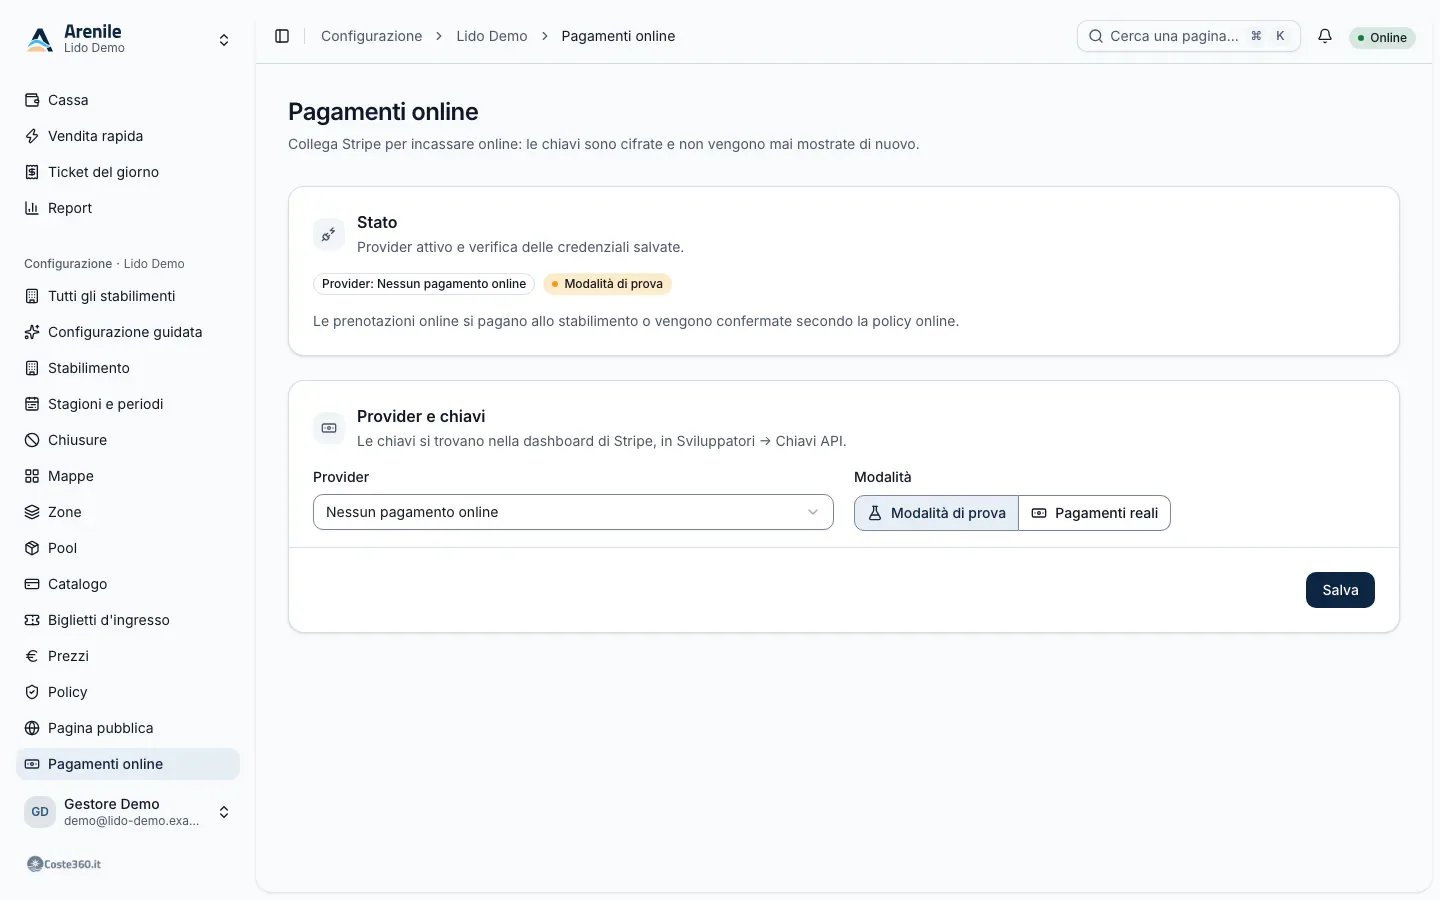Select Modalità di prova mode
The image size is (1440, 900).
[936, 513]
